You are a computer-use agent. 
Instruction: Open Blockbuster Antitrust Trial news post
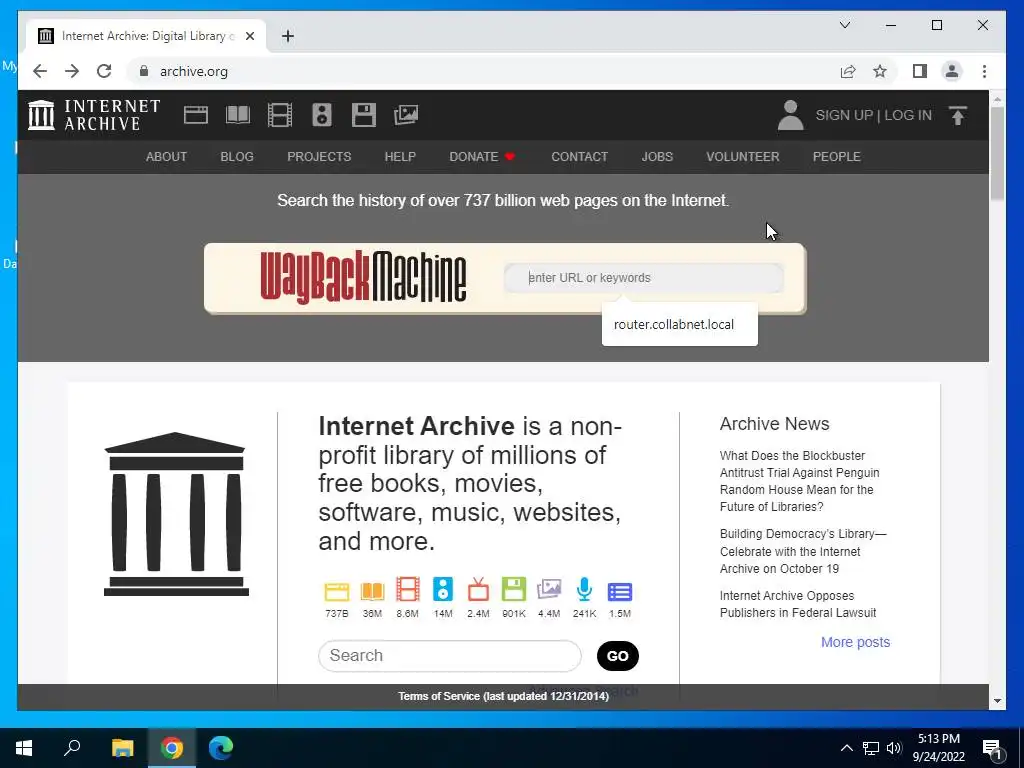[799, 481]
